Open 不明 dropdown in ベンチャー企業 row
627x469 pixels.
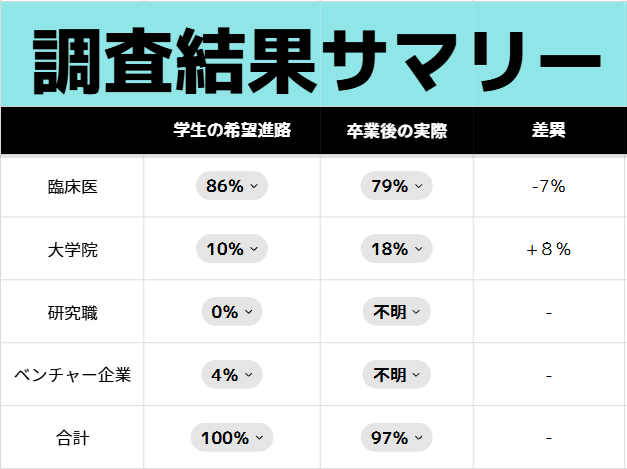(x=396, y=375)
